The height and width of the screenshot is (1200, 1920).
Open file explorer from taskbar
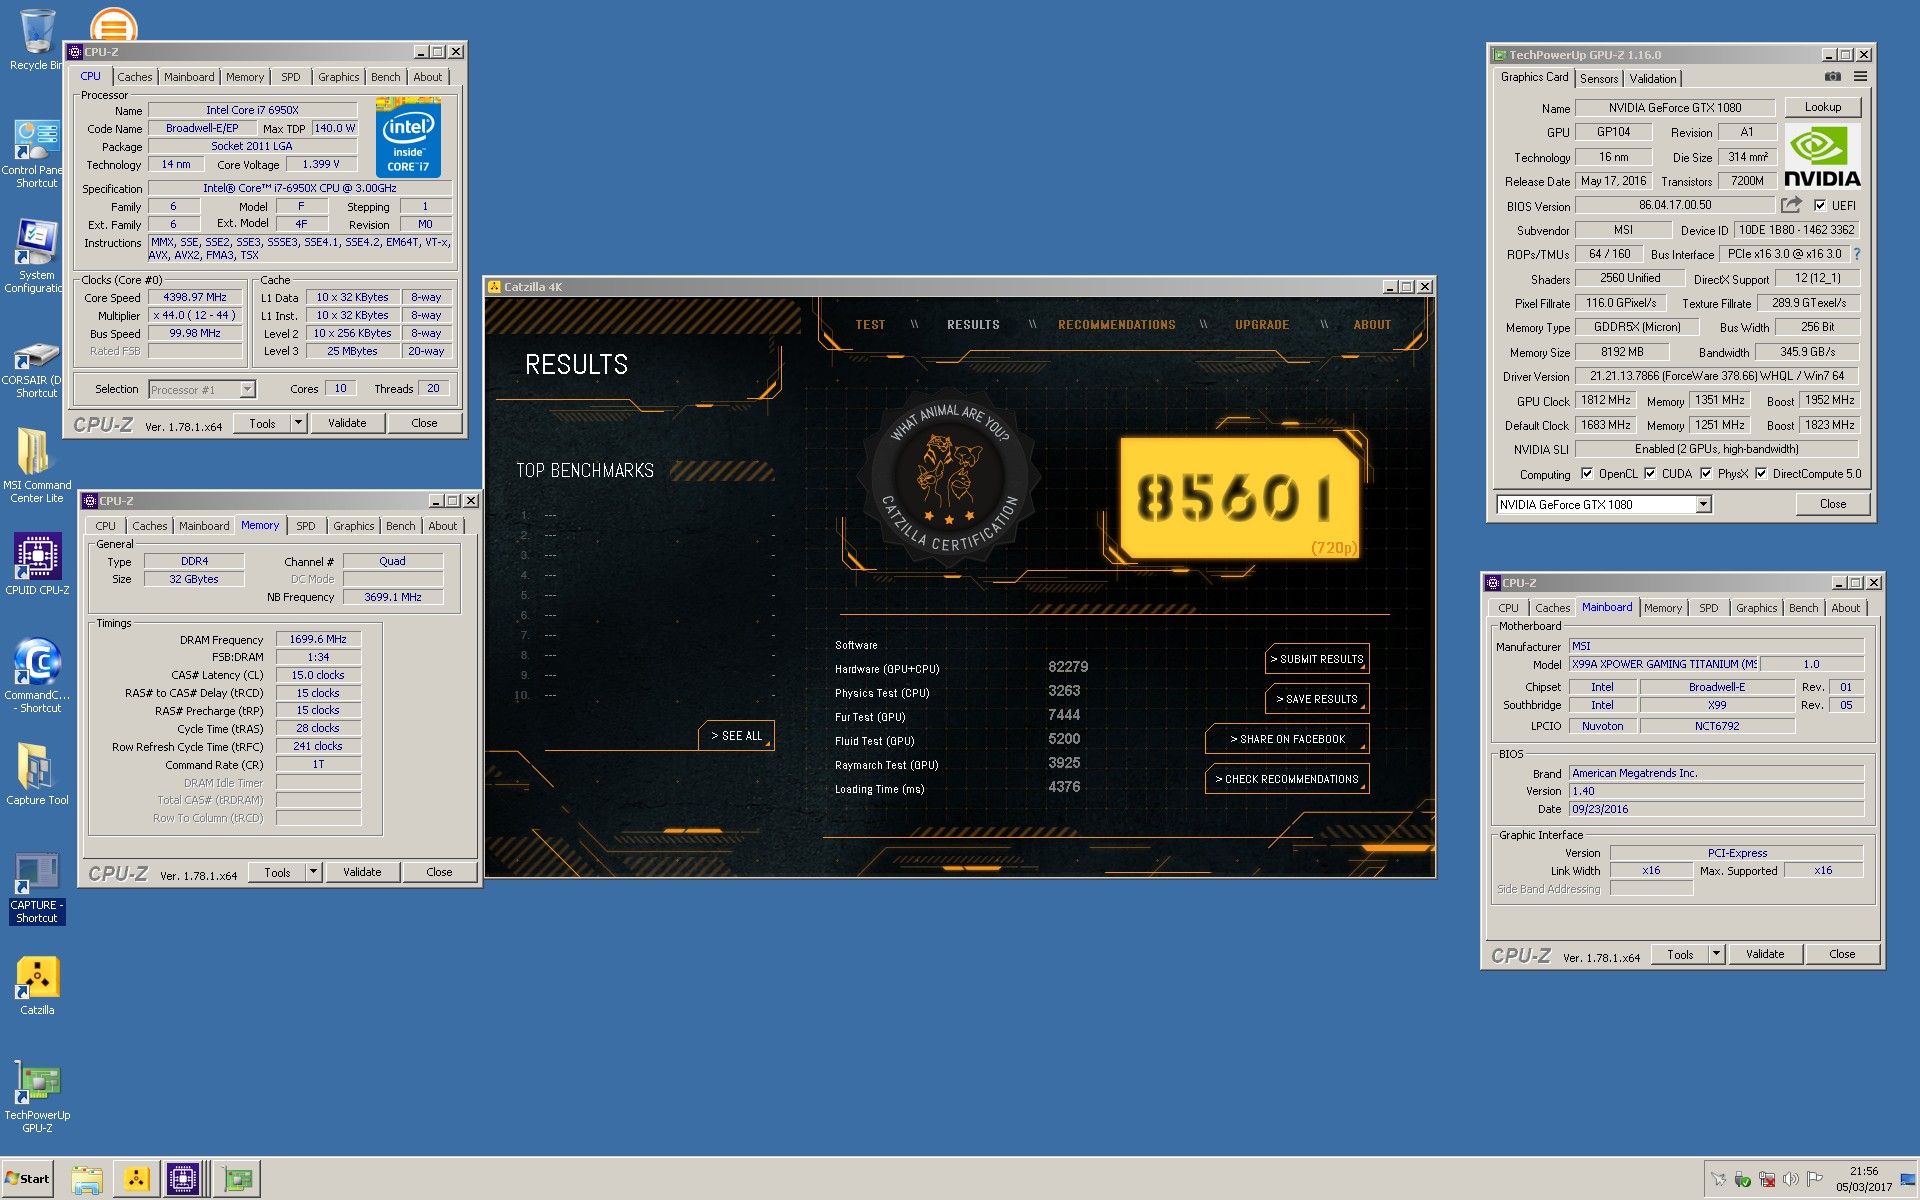[87, 1179]
